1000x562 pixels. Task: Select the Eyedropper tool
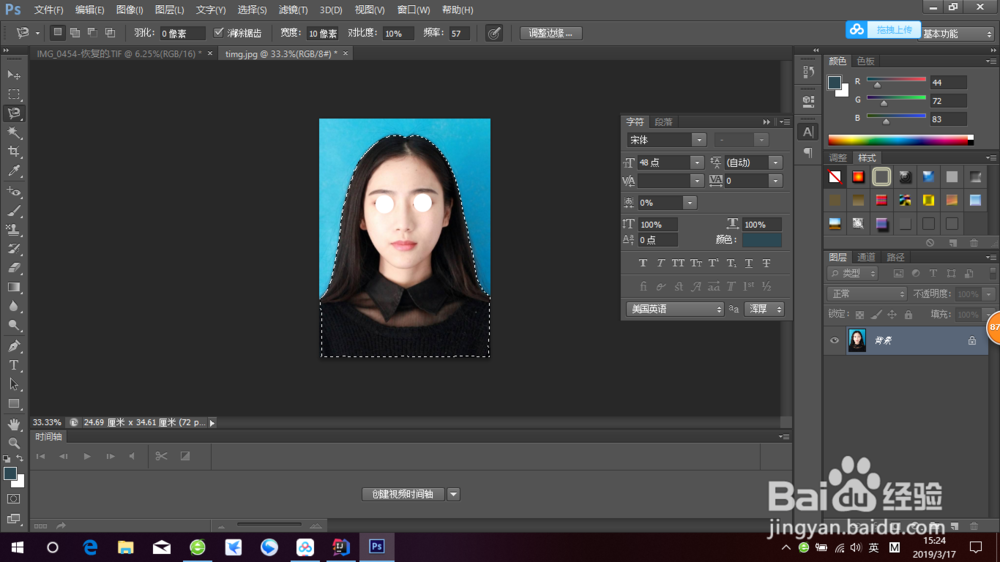pyautogui.click(x=14, y=171)
